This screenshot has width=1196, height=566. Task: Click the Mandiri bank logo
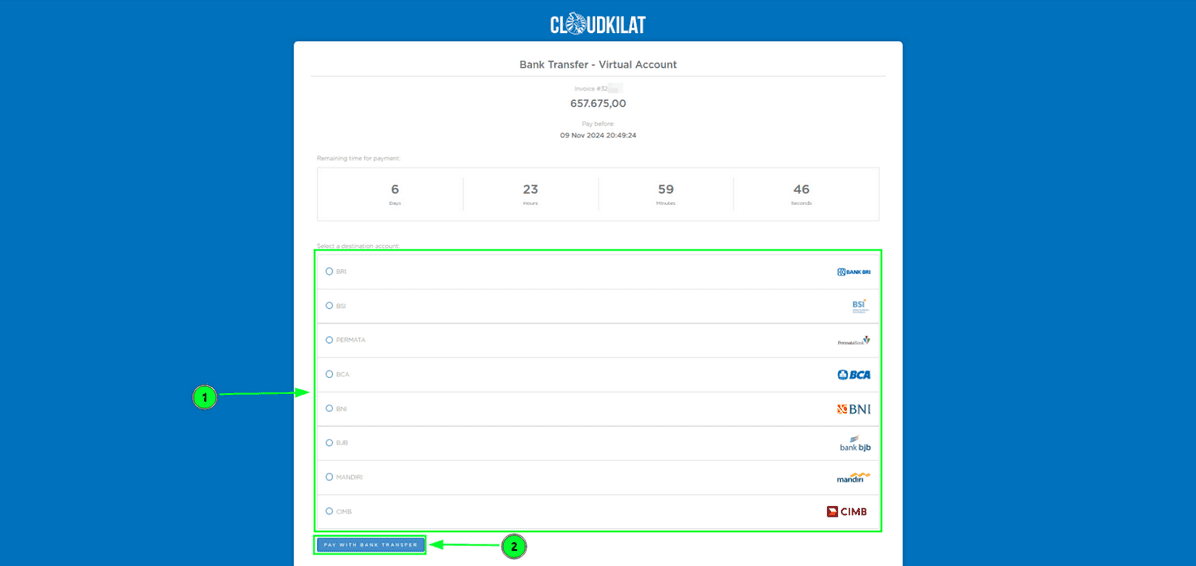[853, 477]
